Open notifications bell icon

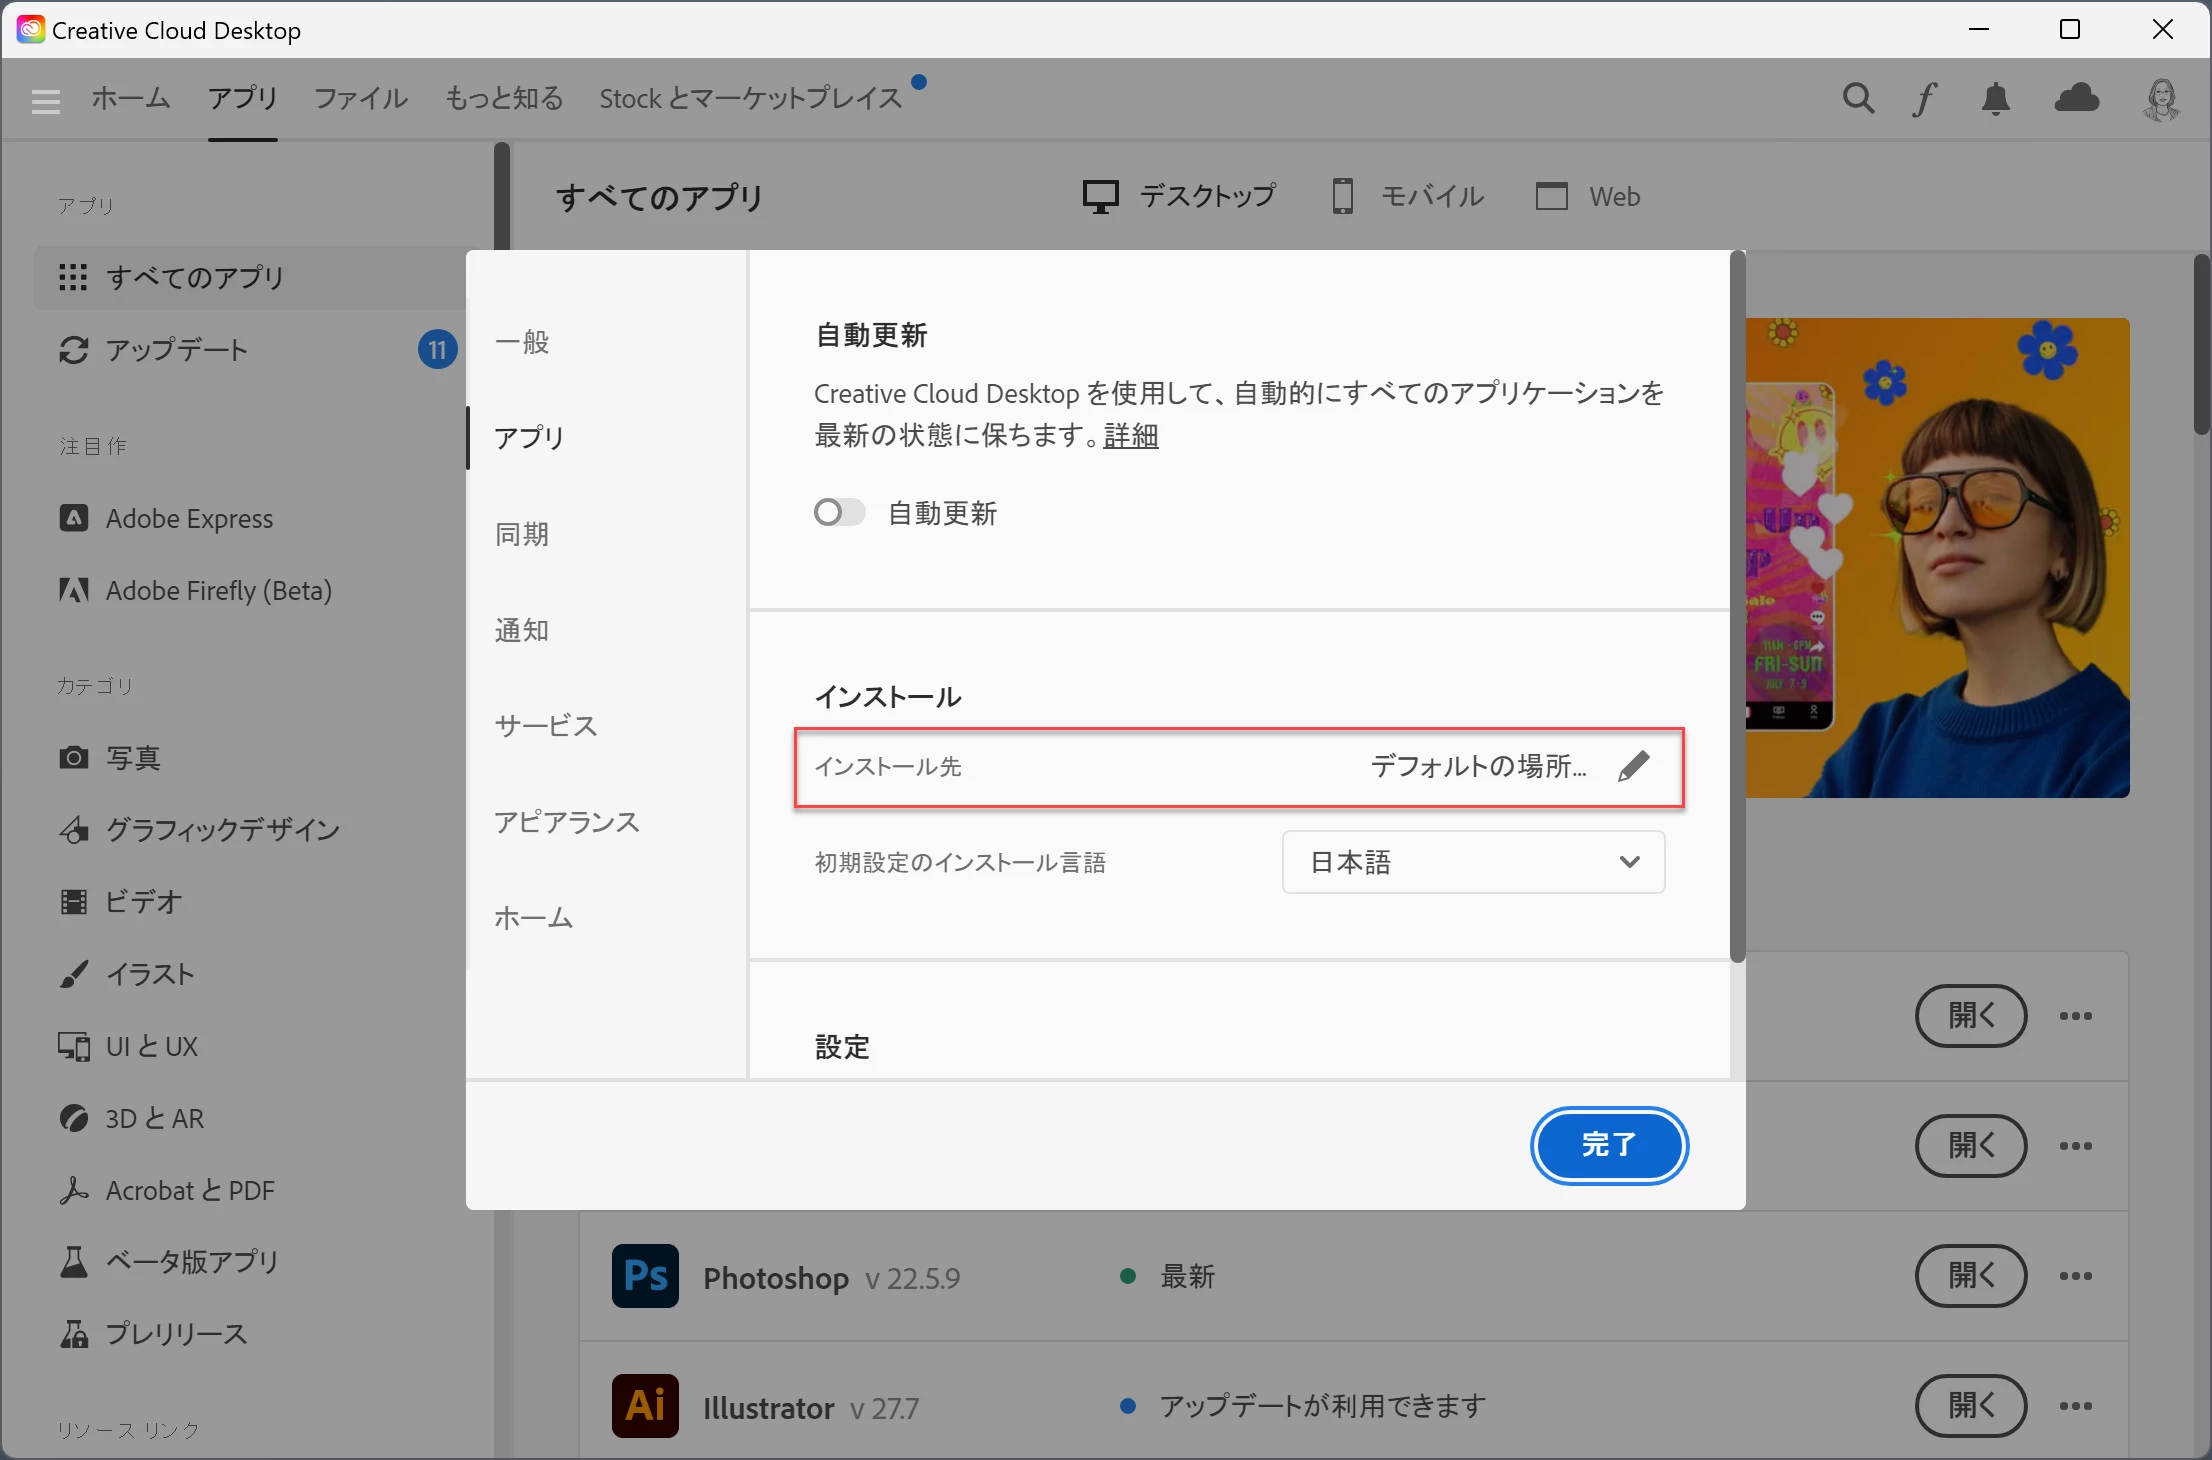1995,98
